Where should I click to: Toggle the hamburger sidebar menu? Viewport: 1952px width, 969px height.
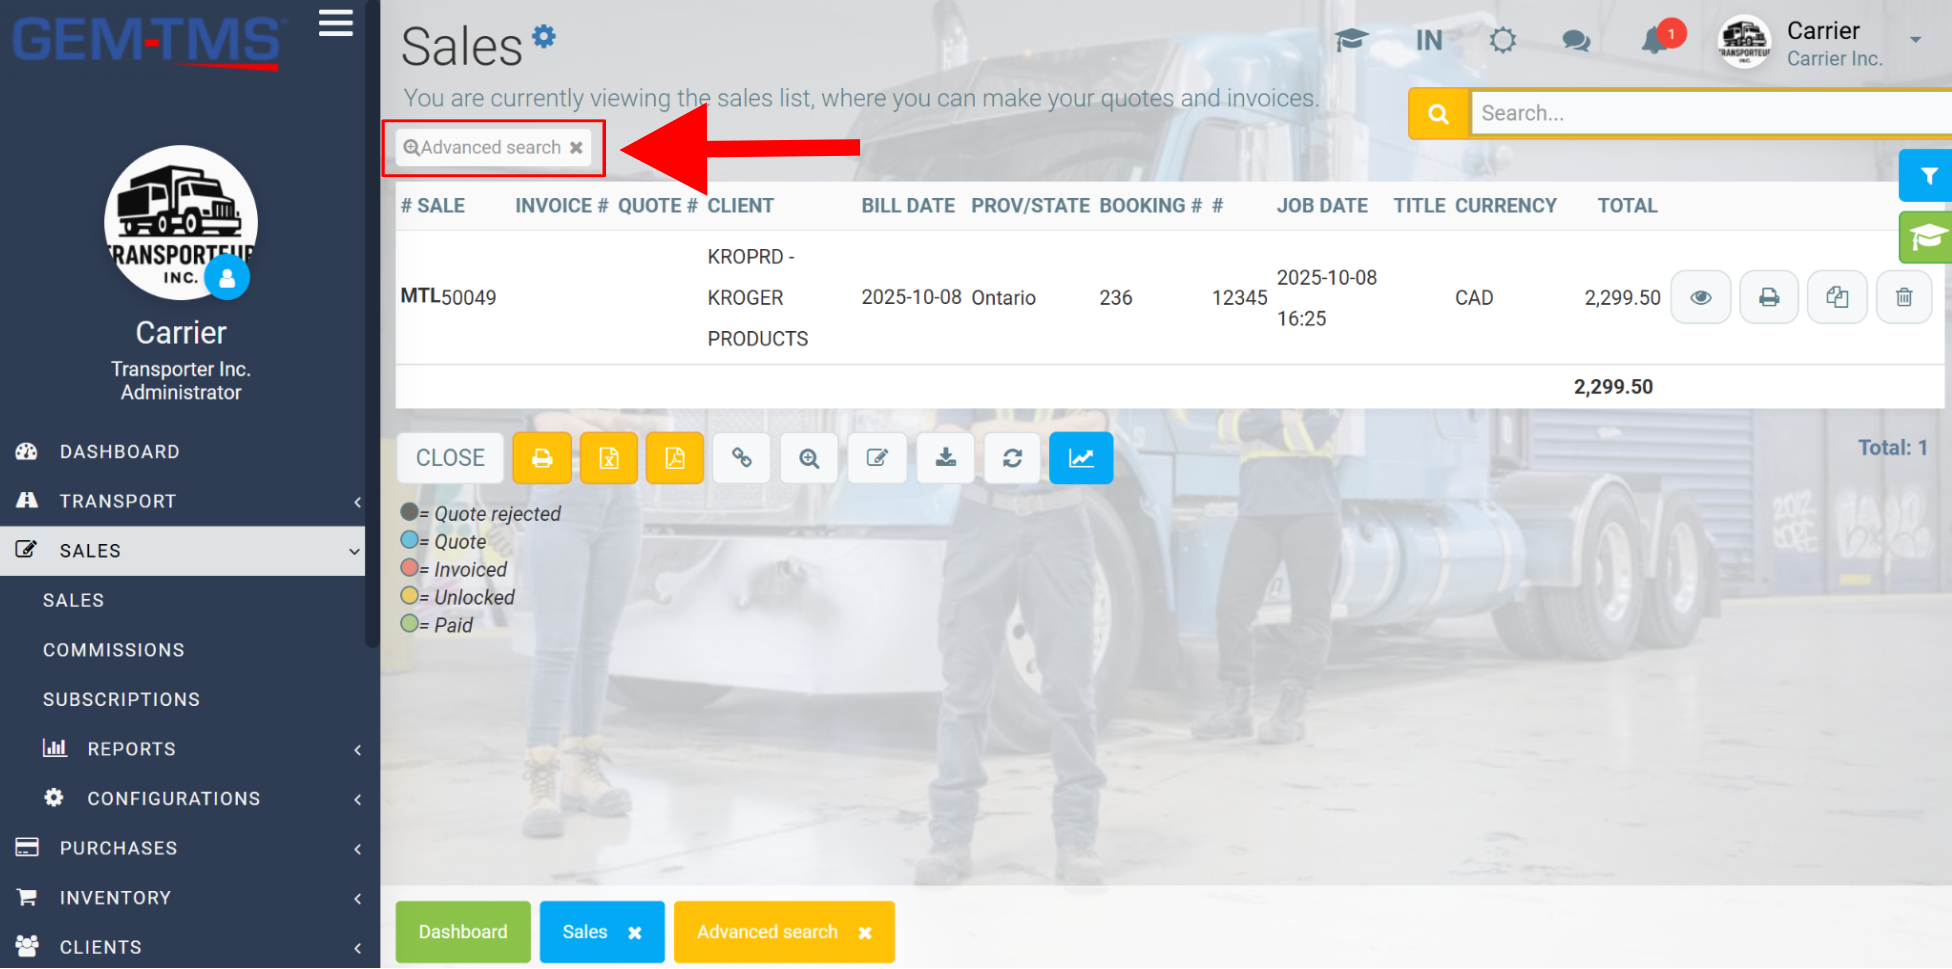point(336,23)
